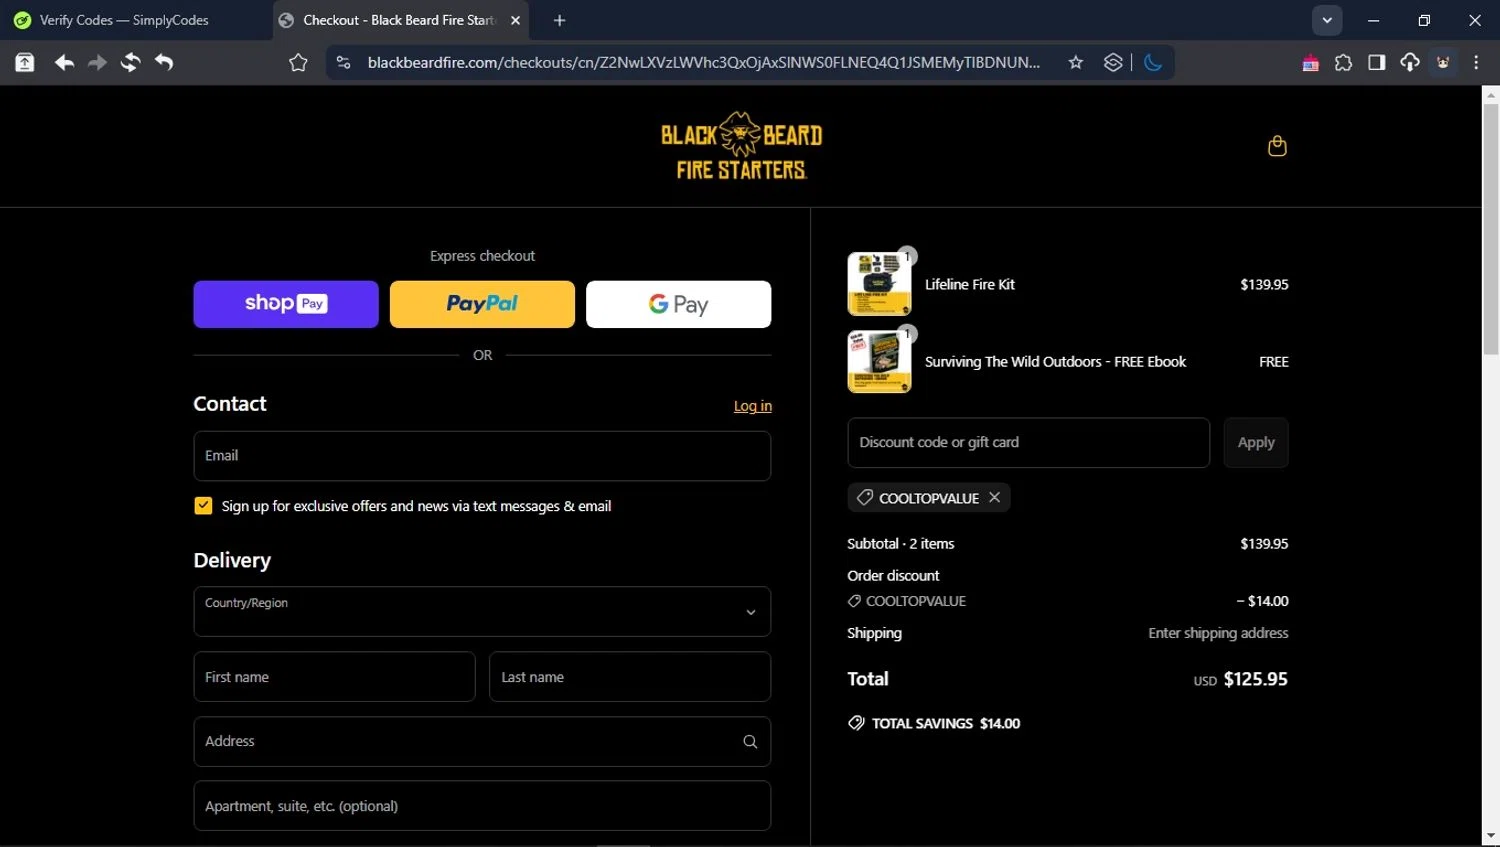Open a new browser tab
Image resolution: width=1500 pixels, height=847 pixels.
[x=559, y=20]
